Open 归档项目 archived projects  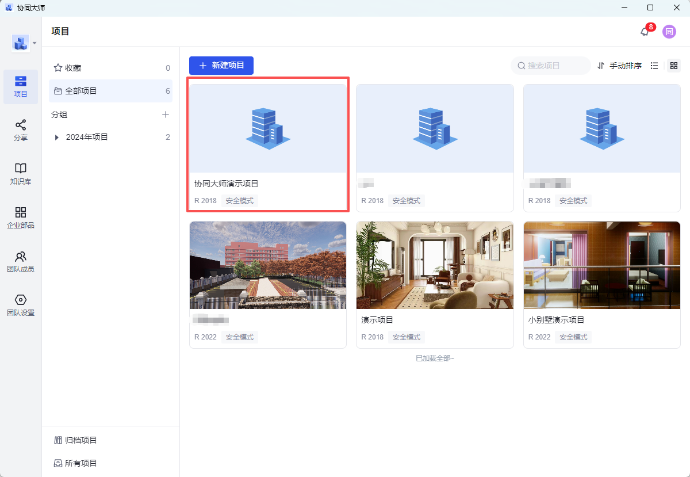point(80,440)
